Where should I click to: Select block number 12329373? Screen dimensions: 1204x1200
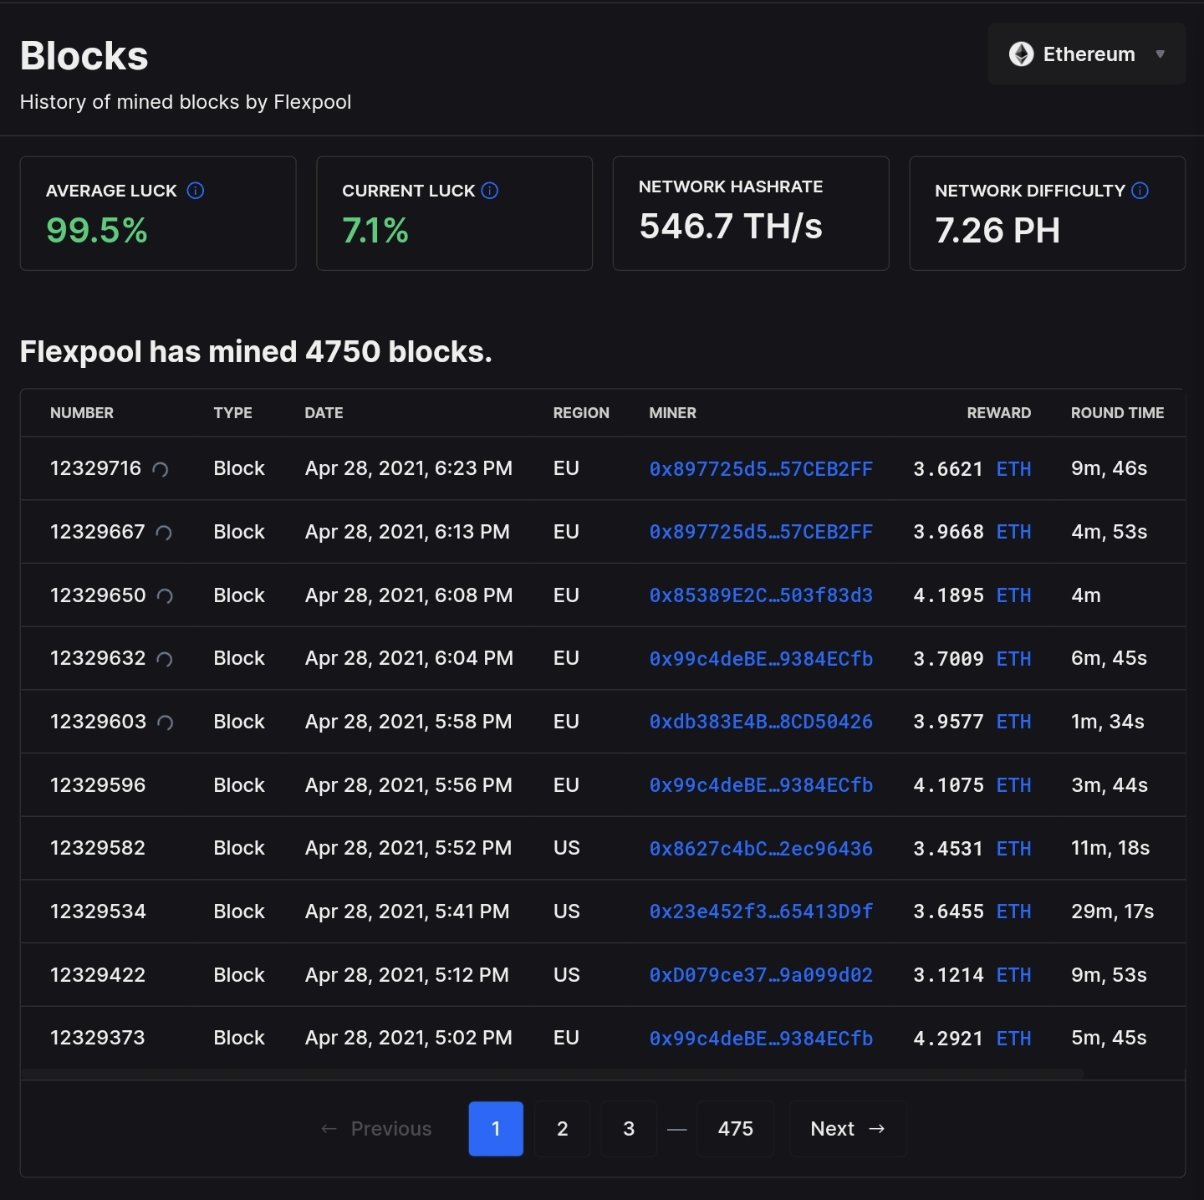(x=98, y=1038)
